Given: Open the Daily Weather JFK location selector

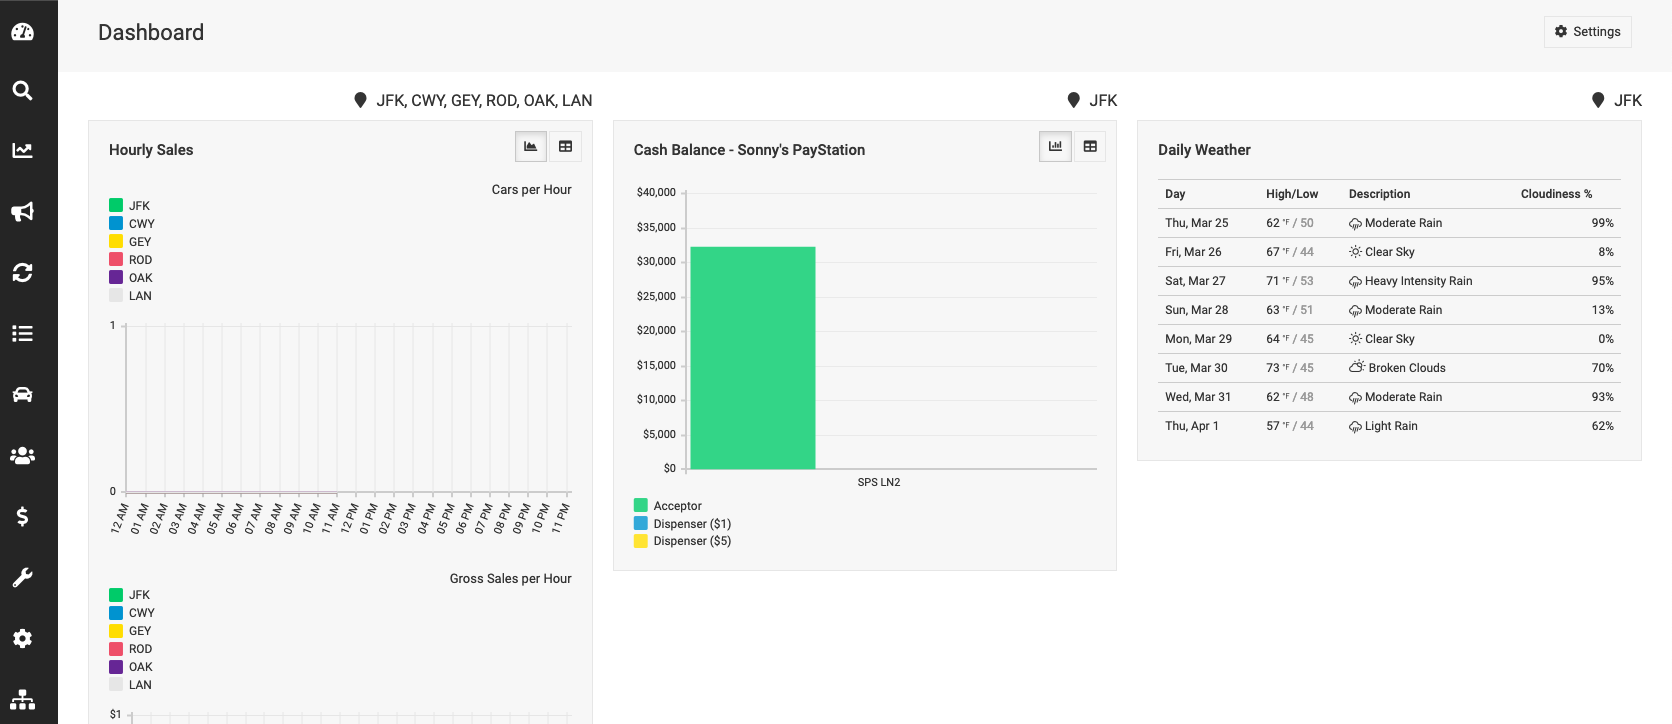Looking at the screenshot, I should [1616, 101].
